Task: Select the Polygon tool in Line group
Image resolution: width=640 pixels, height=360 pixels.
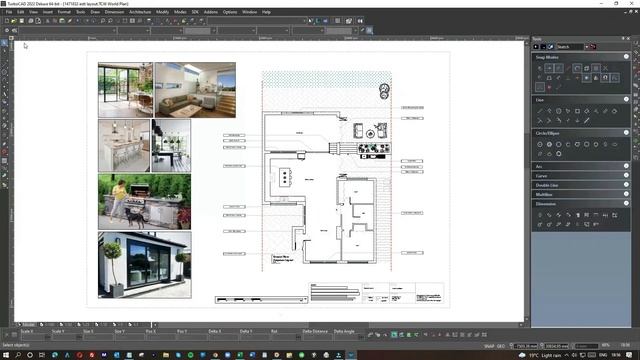Action: pyautogui.click(x=558, y=111)
